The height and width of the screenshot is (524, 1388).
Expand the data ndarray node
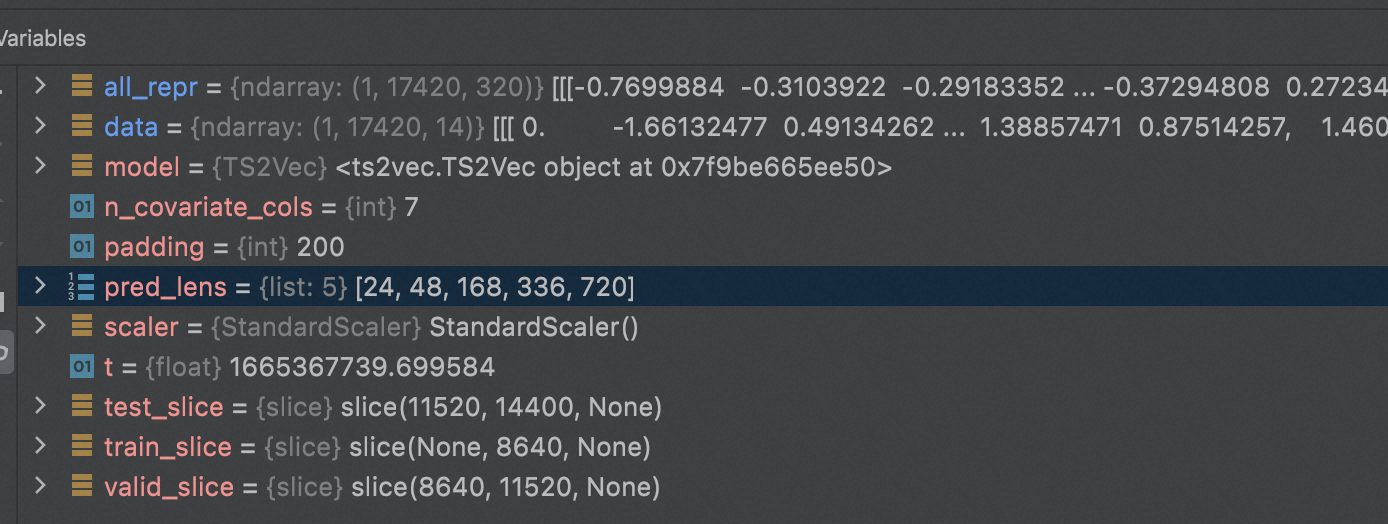click(x=40, y=127)
